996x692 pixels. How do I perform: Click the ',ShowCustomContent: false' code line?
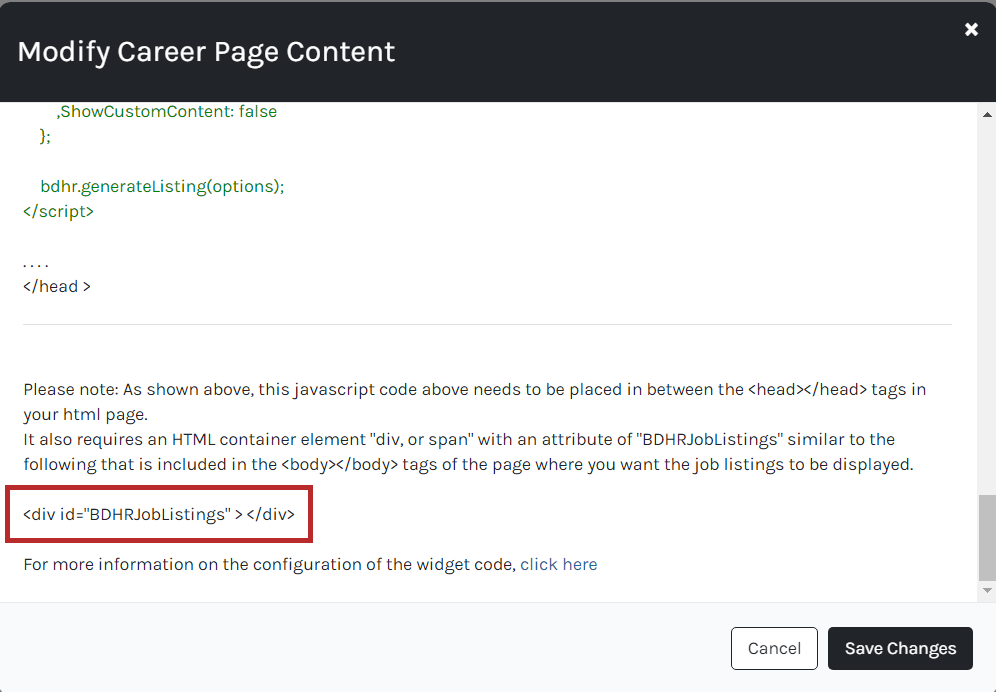[x=166, y=111]
